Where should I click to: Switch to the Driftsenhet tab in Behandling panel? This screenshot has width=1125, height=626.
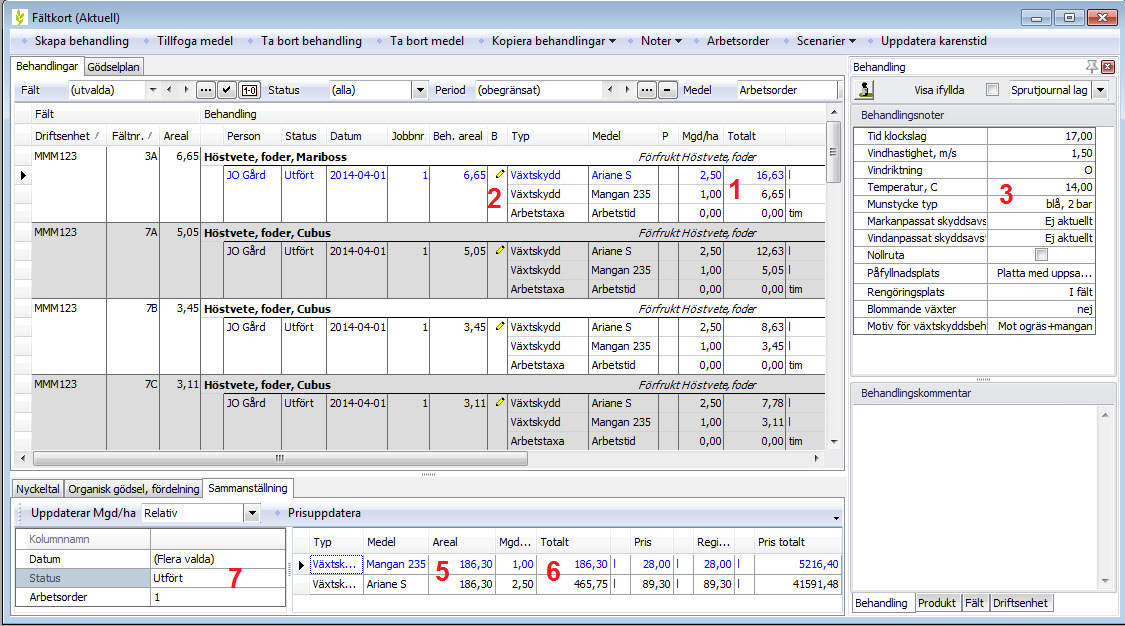click(x=1020, y=603)
